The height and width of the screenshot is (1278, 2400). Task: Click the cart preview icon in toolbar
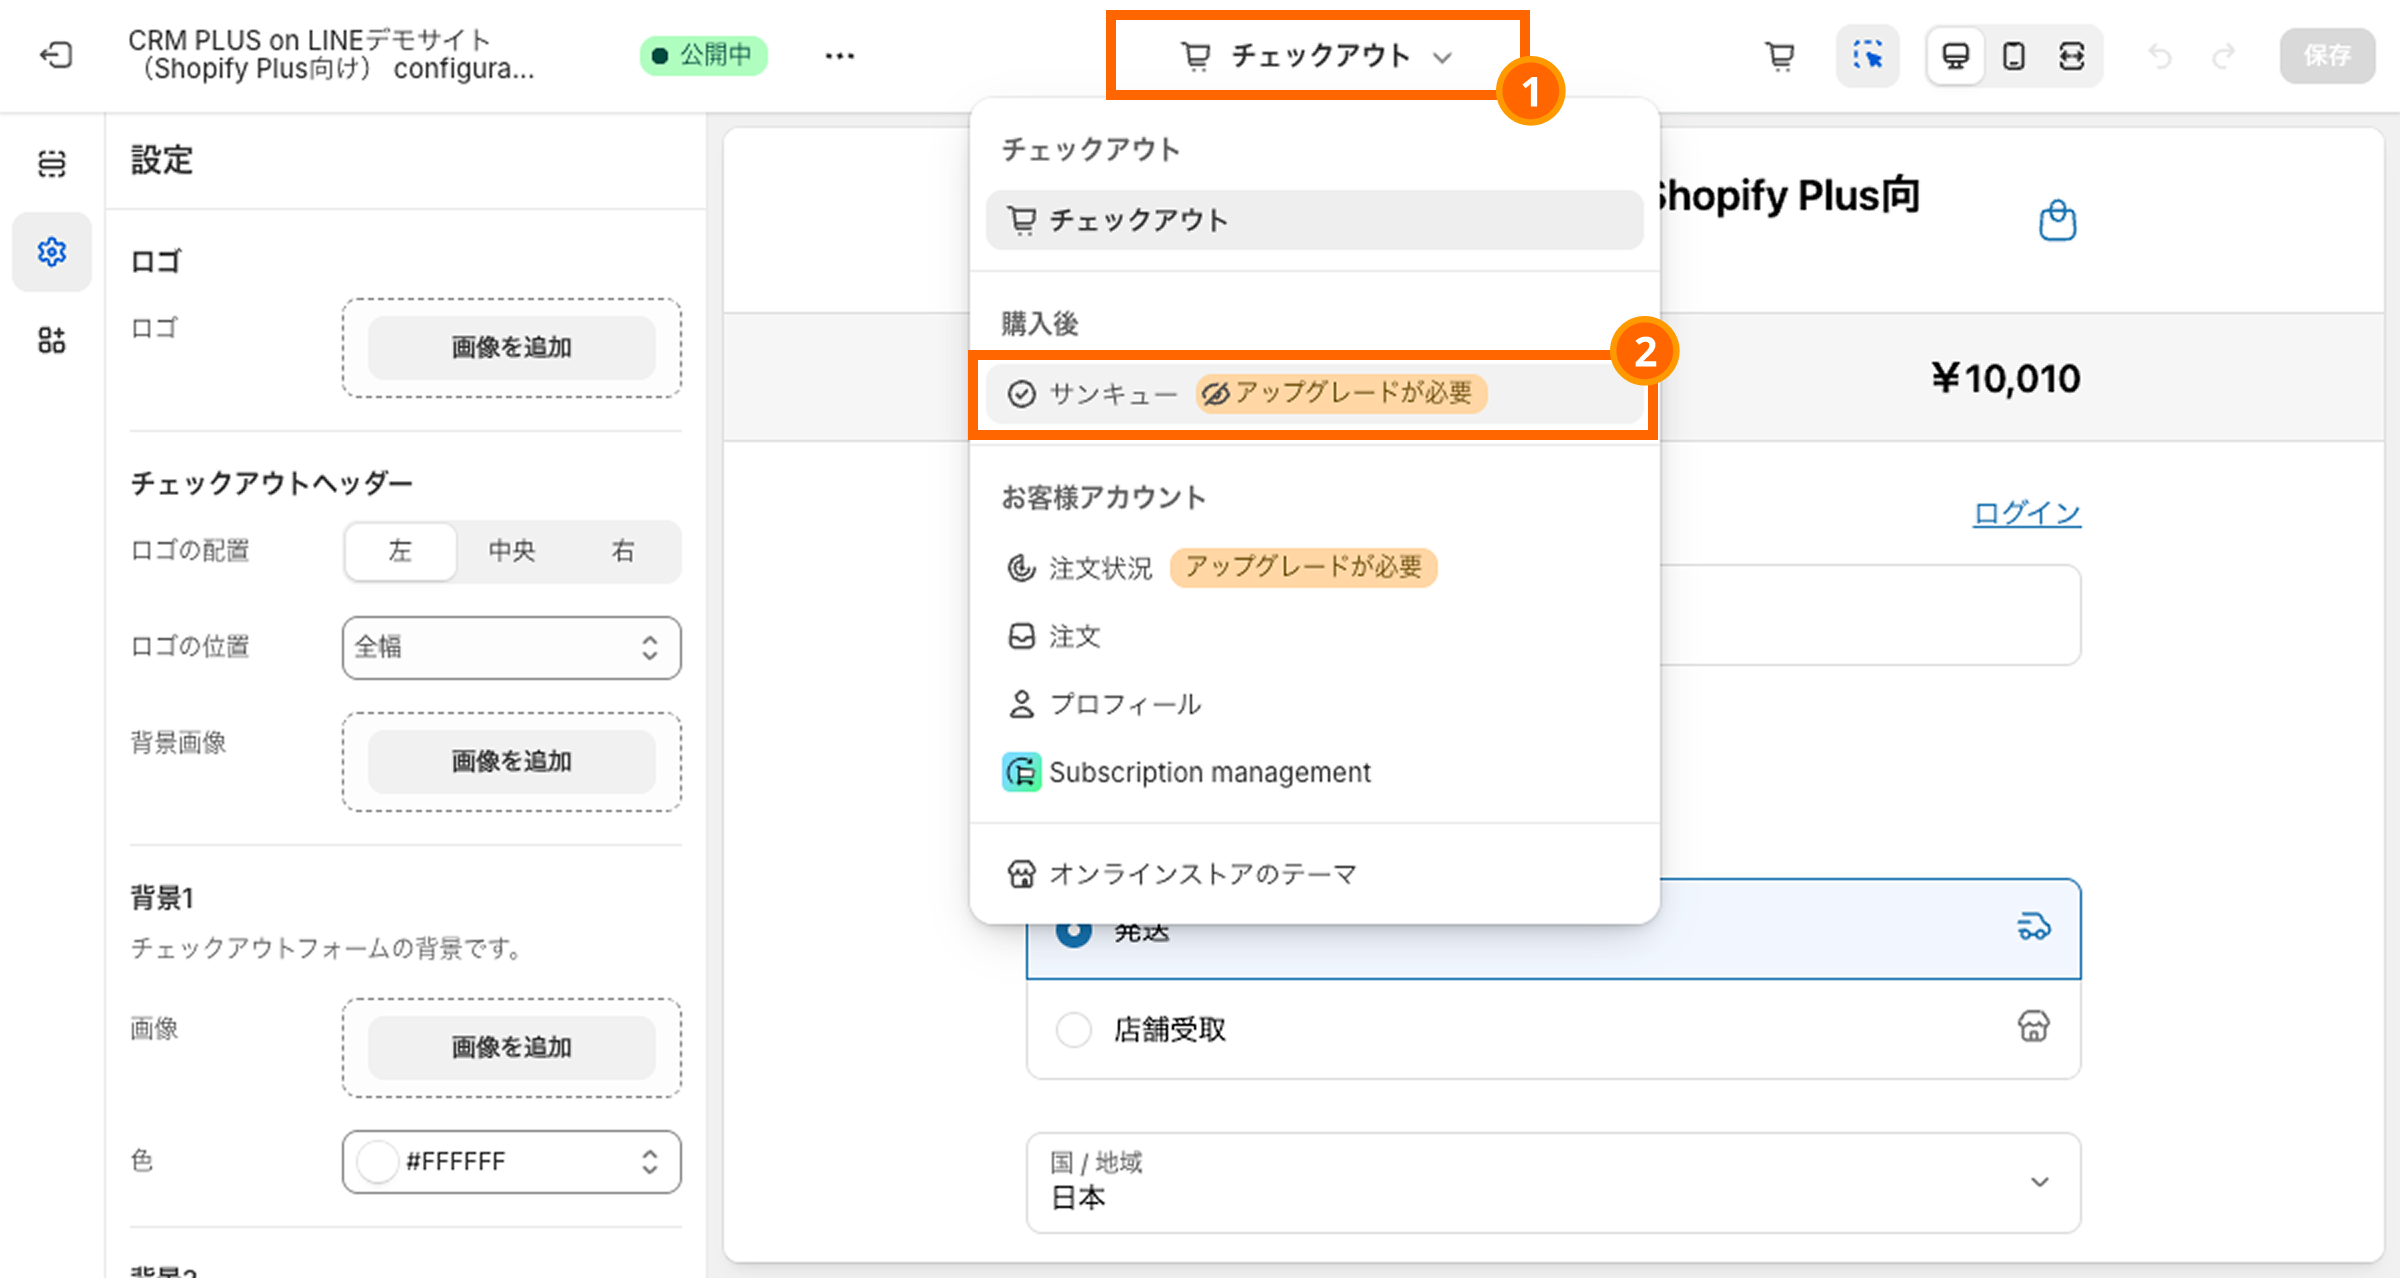pyautogui.click(x=1780, y=56)
